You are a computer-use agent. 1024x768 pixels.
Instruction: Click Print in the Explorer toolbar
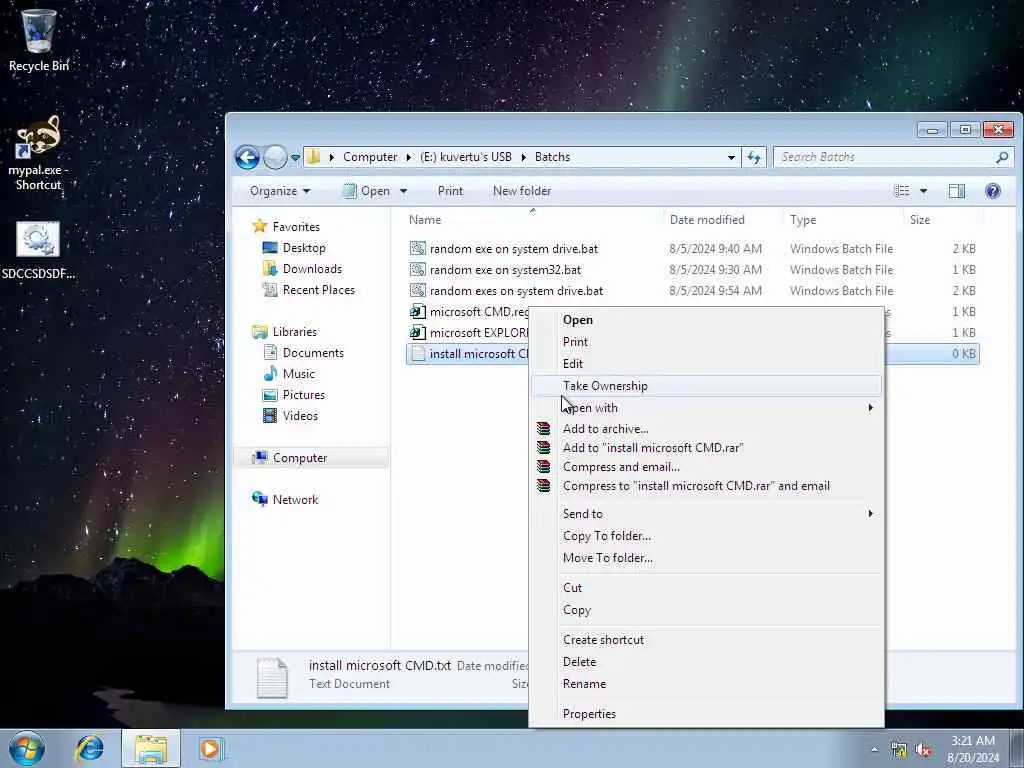point(450,191)
